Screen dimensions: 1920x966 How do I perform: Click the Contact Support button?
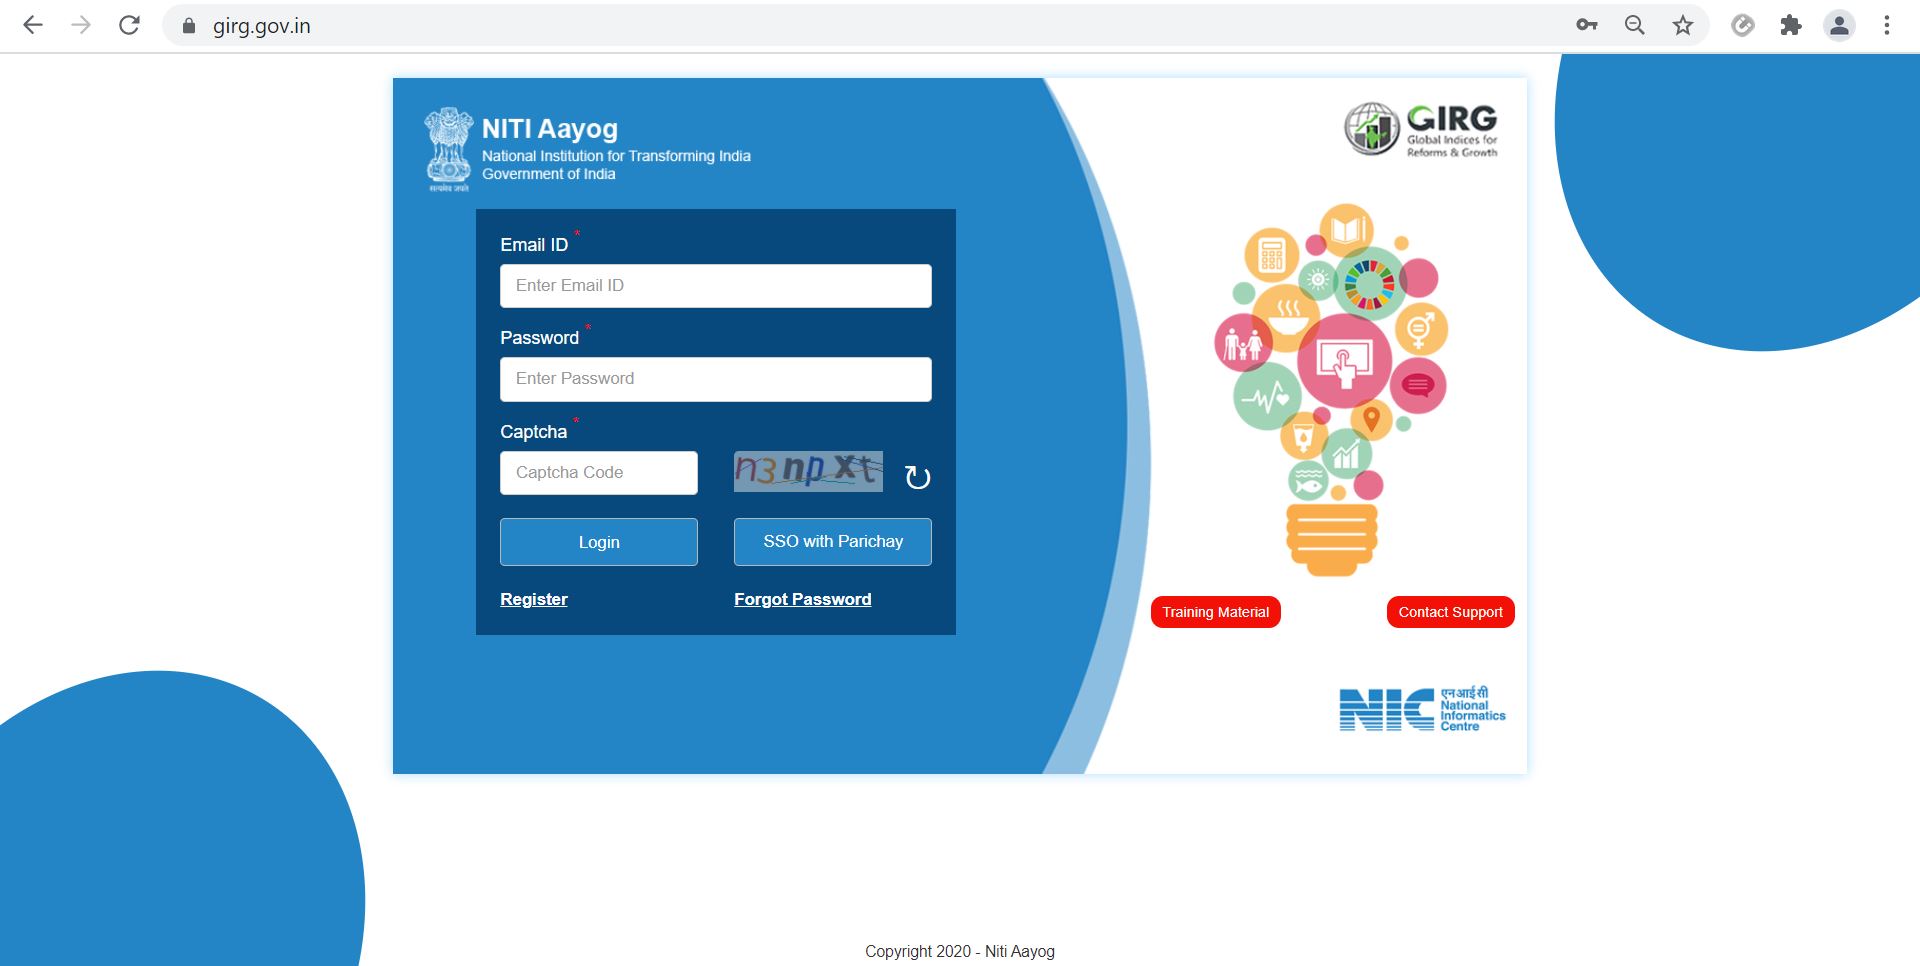click(x=1451, y=612)
